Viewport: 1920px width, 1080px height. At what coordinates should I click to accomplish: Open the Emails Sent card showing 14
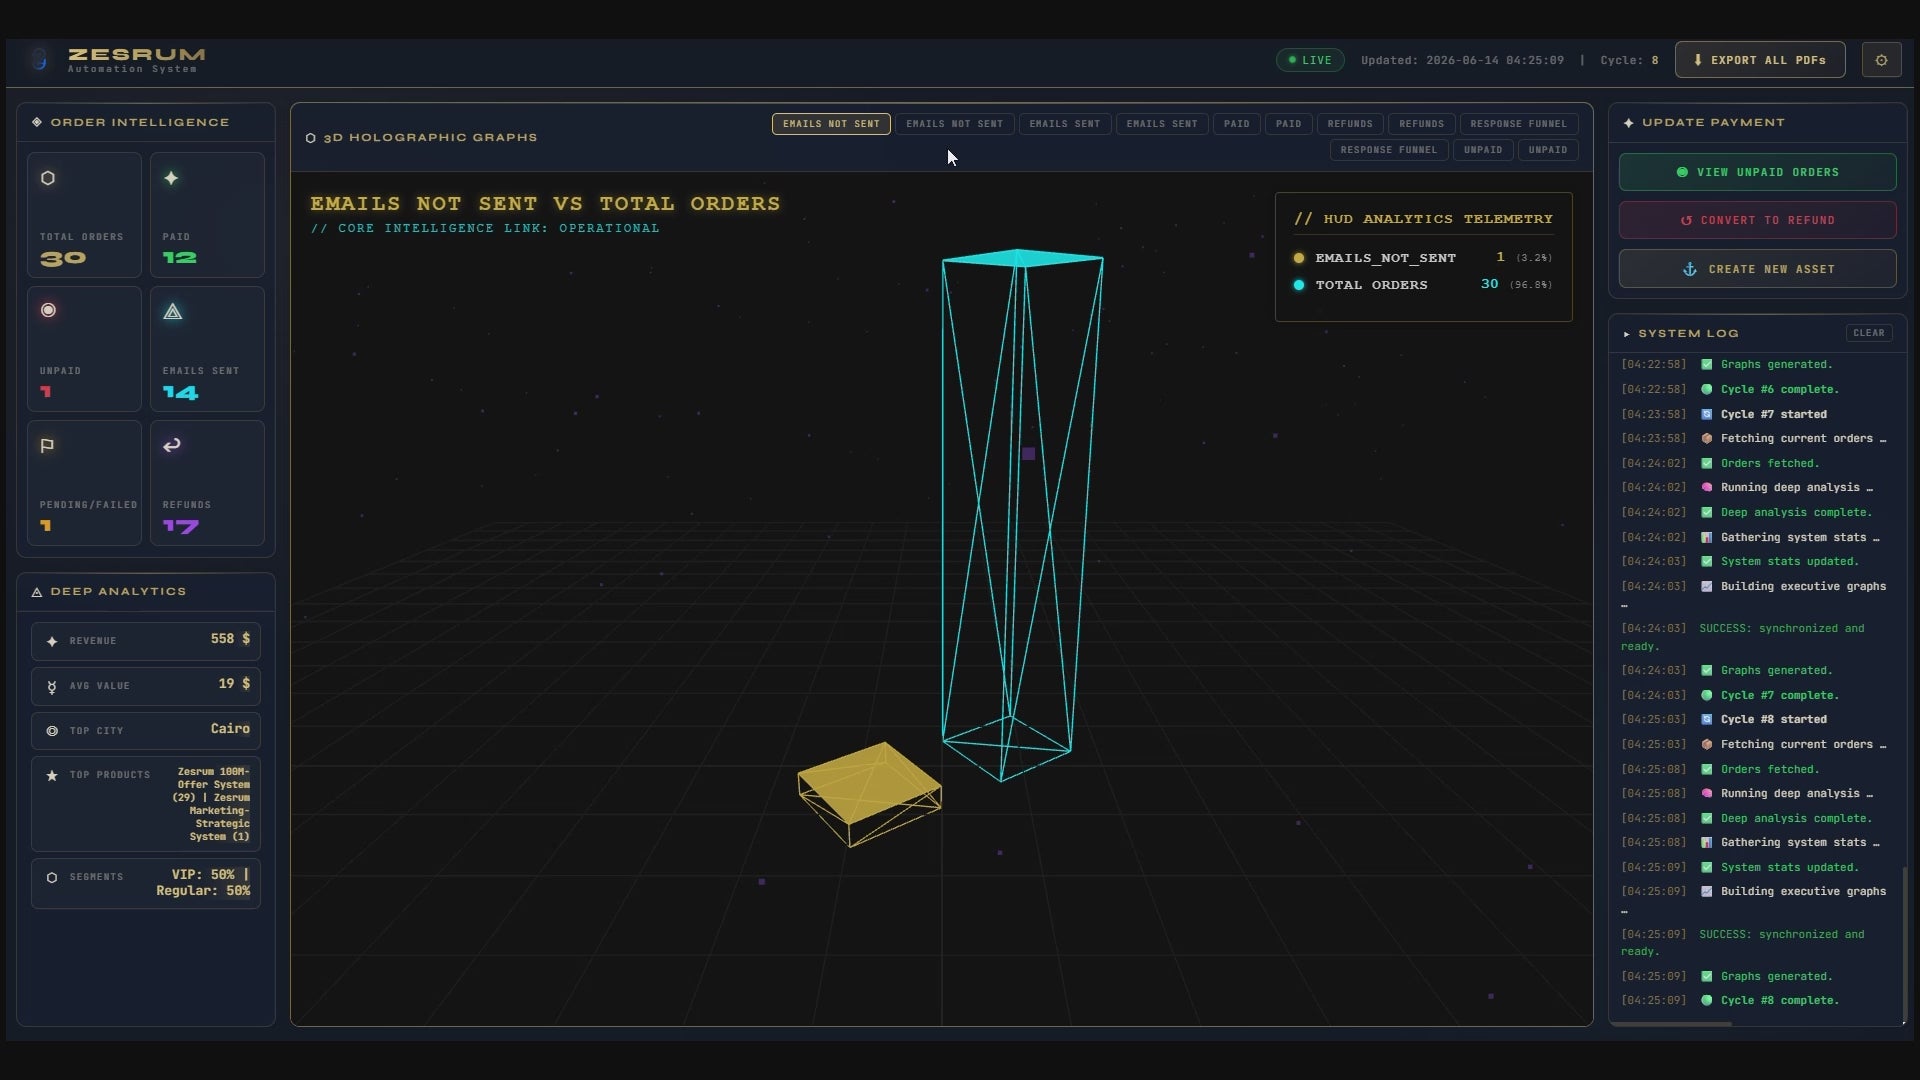(207, 349)
